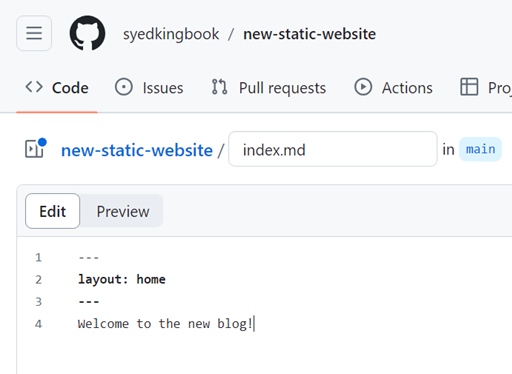
Task: Switch to Preview mode
Action: 123,211
